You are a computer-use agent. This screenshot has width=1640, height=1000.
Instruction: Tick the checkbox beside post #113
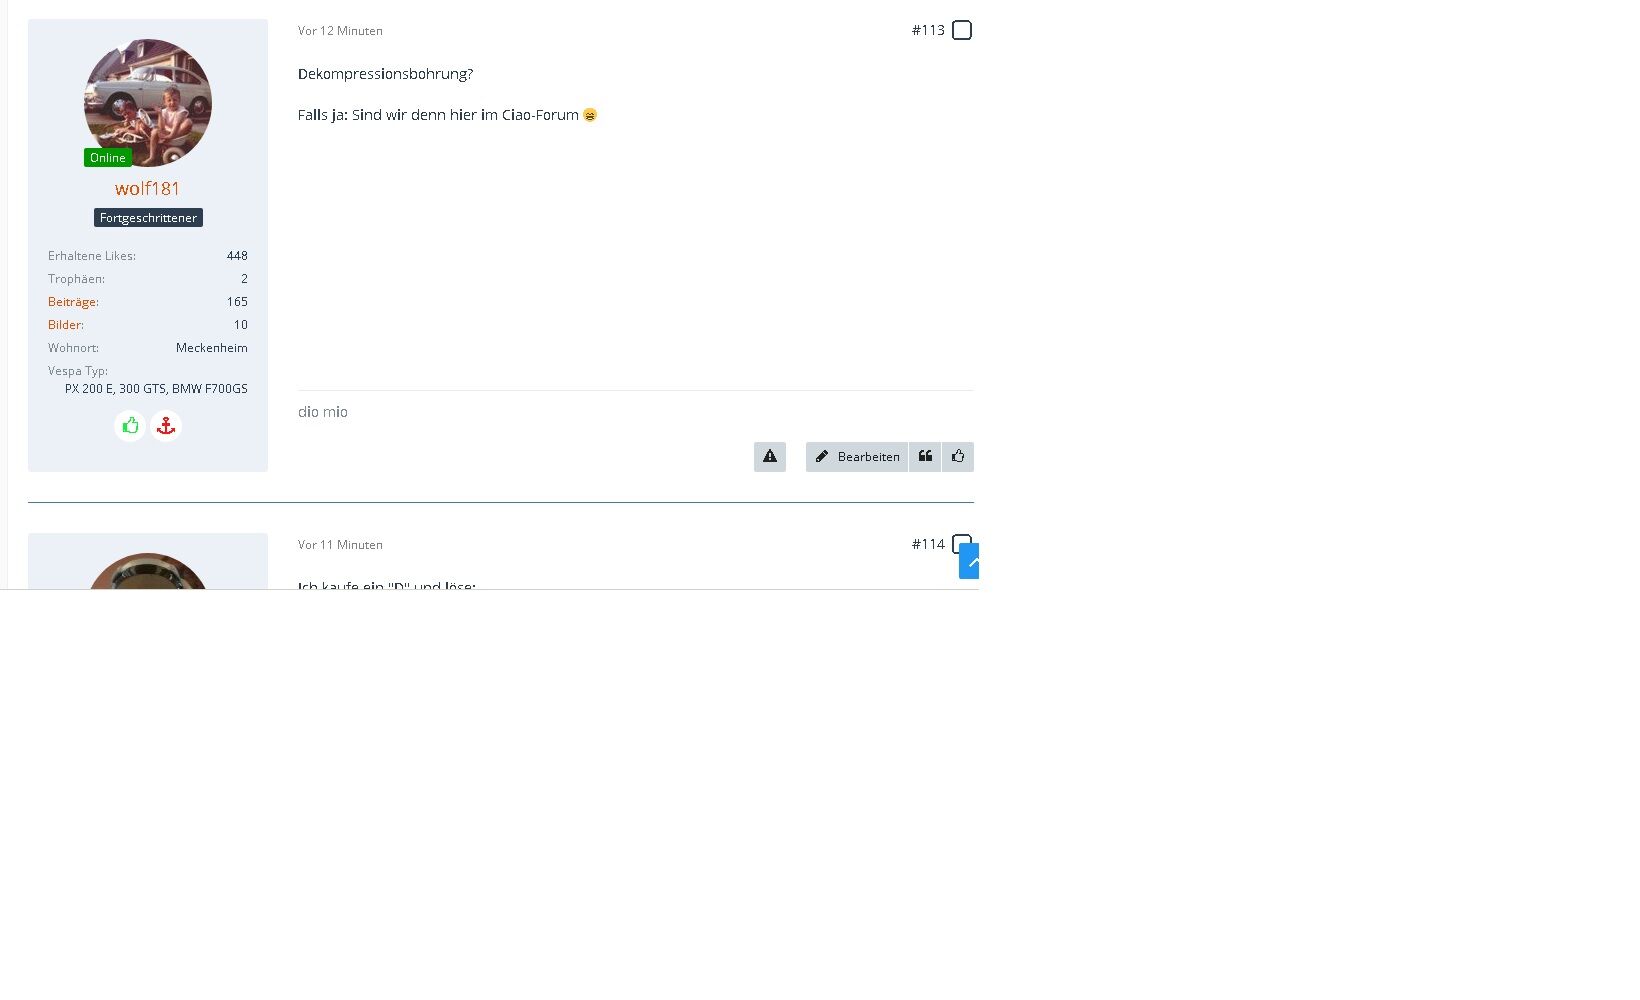(x=962, y=30)
